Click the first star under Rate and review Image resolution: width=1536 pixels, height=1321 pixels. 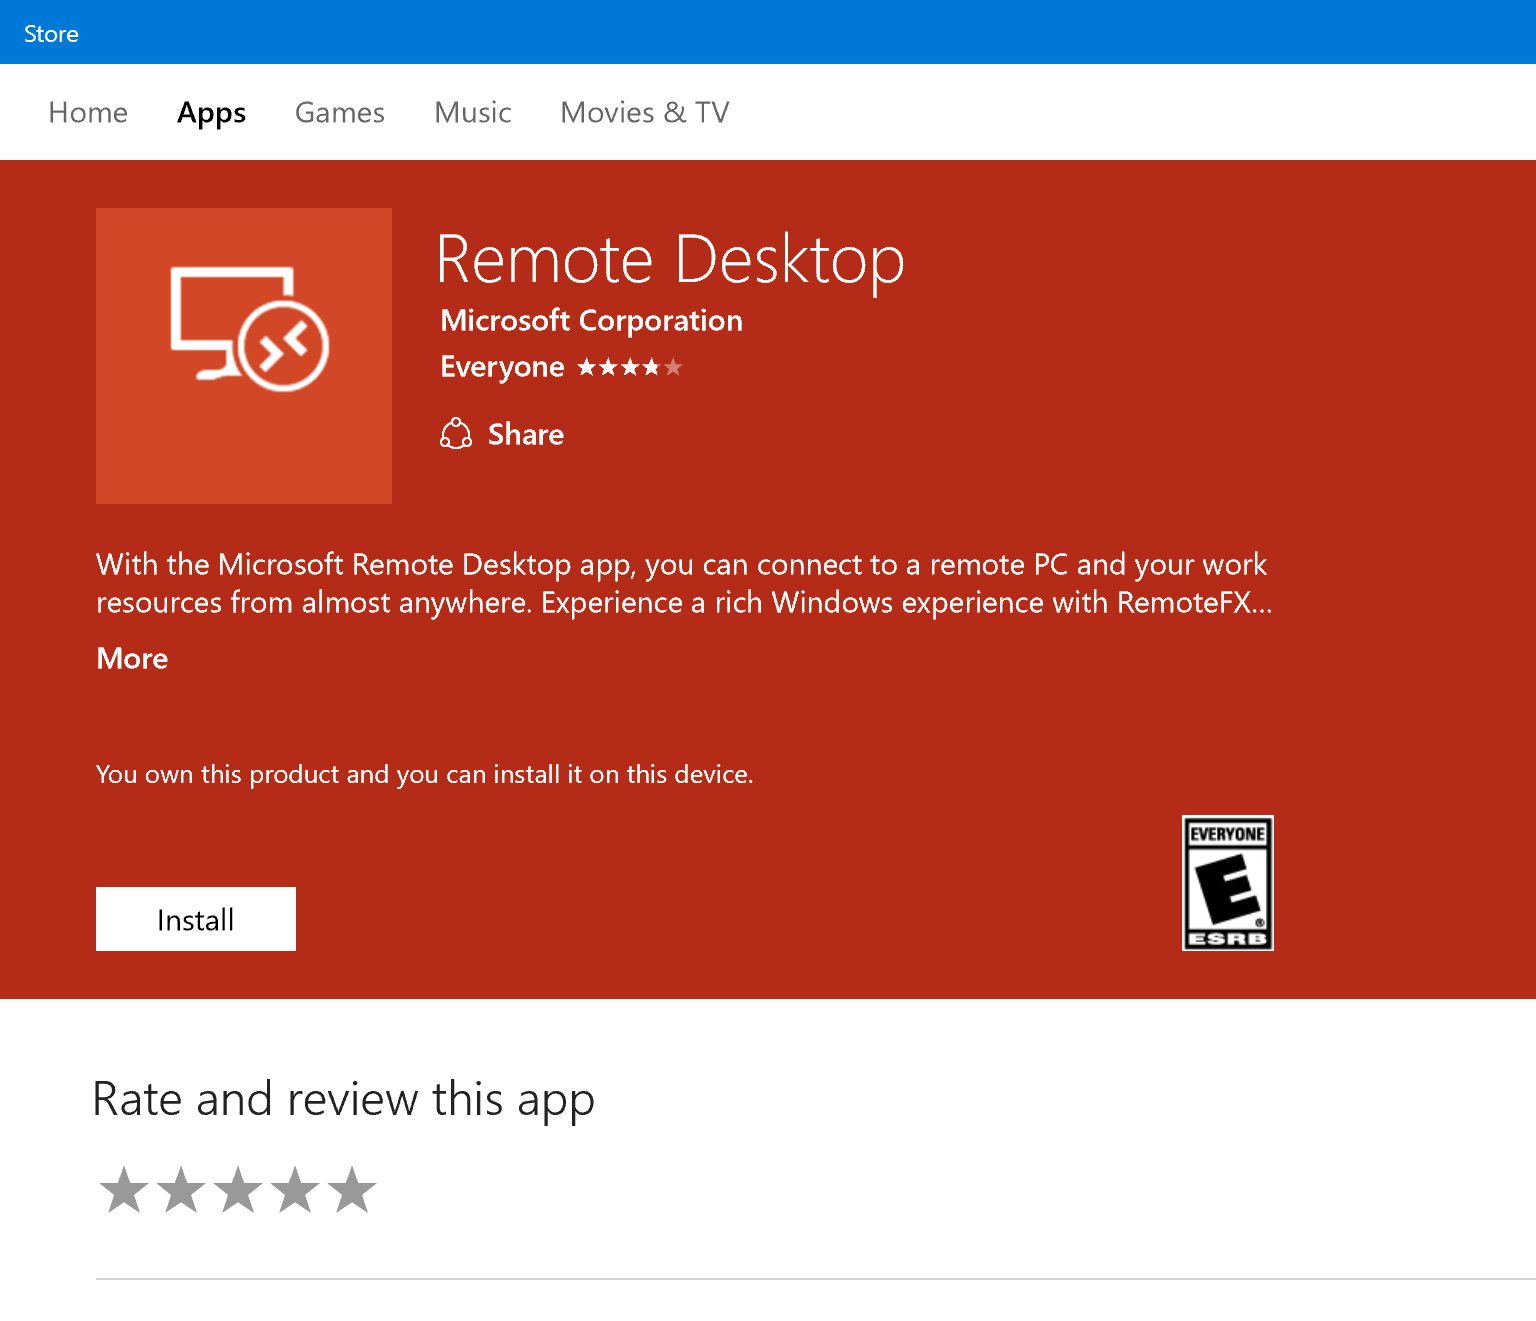pyautogui.click(x=125, y=1189)
